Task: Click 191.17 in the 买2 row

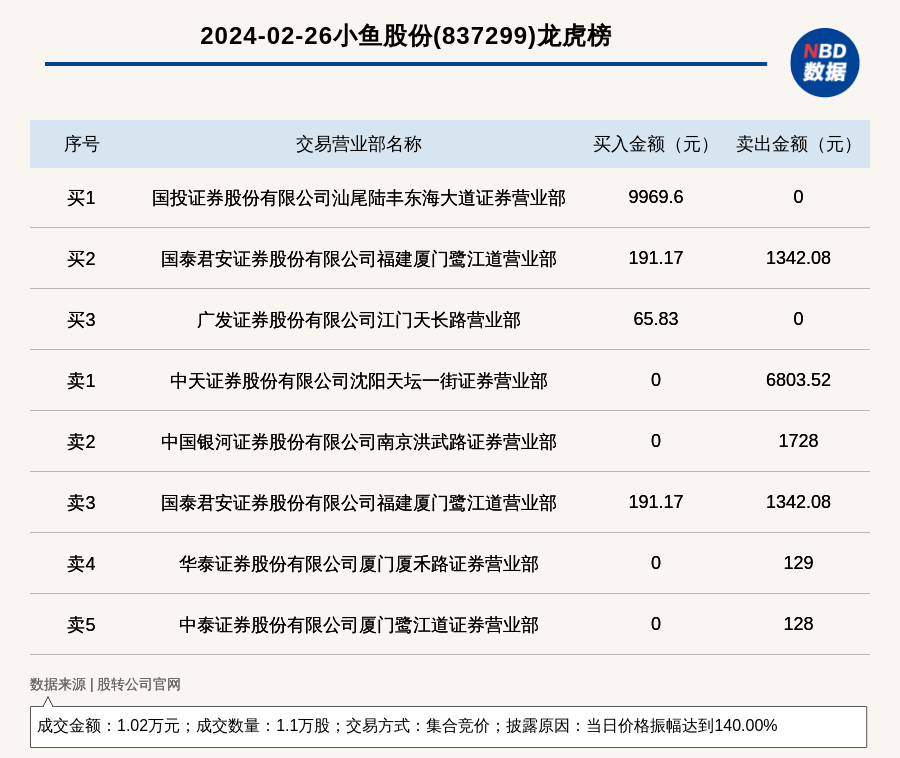Action: click(655, 258)
